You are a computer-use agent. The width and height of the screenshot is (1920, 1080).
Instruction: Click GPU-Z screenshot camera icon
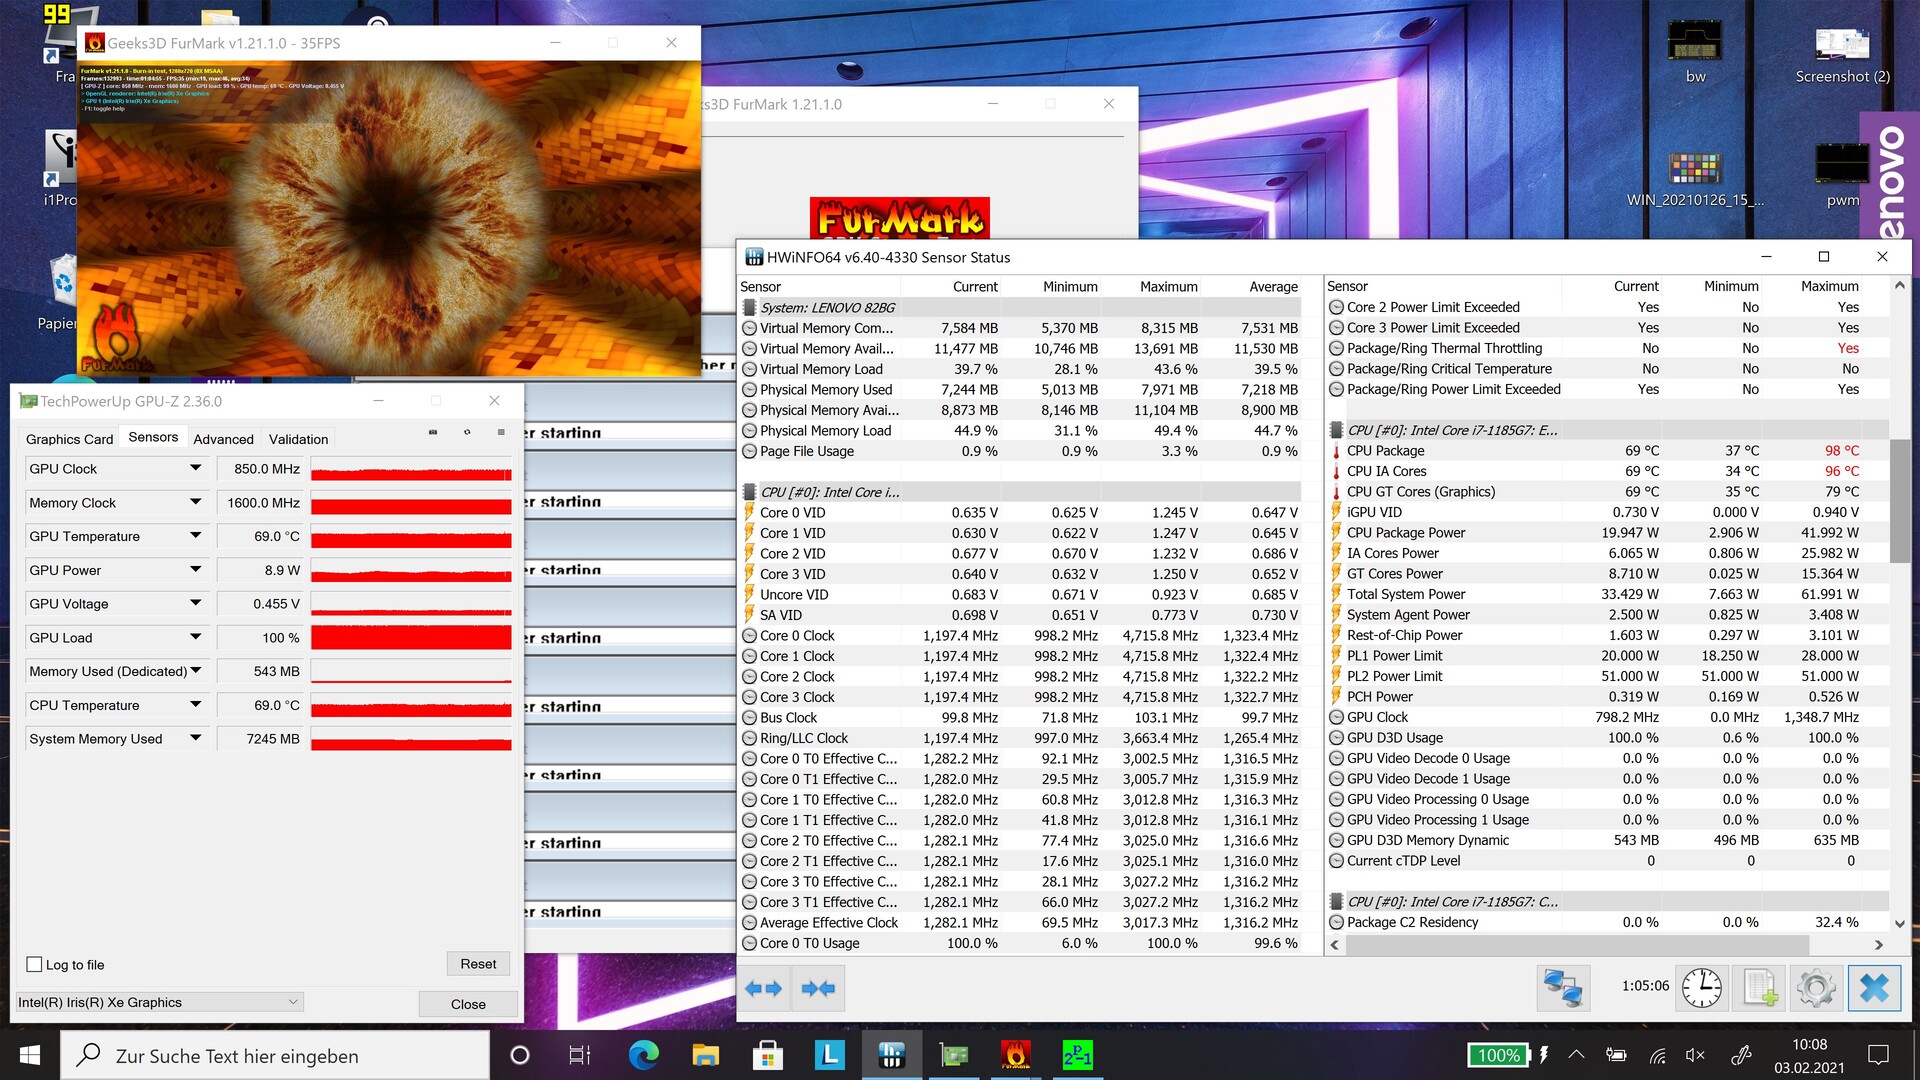pos(433,433)
